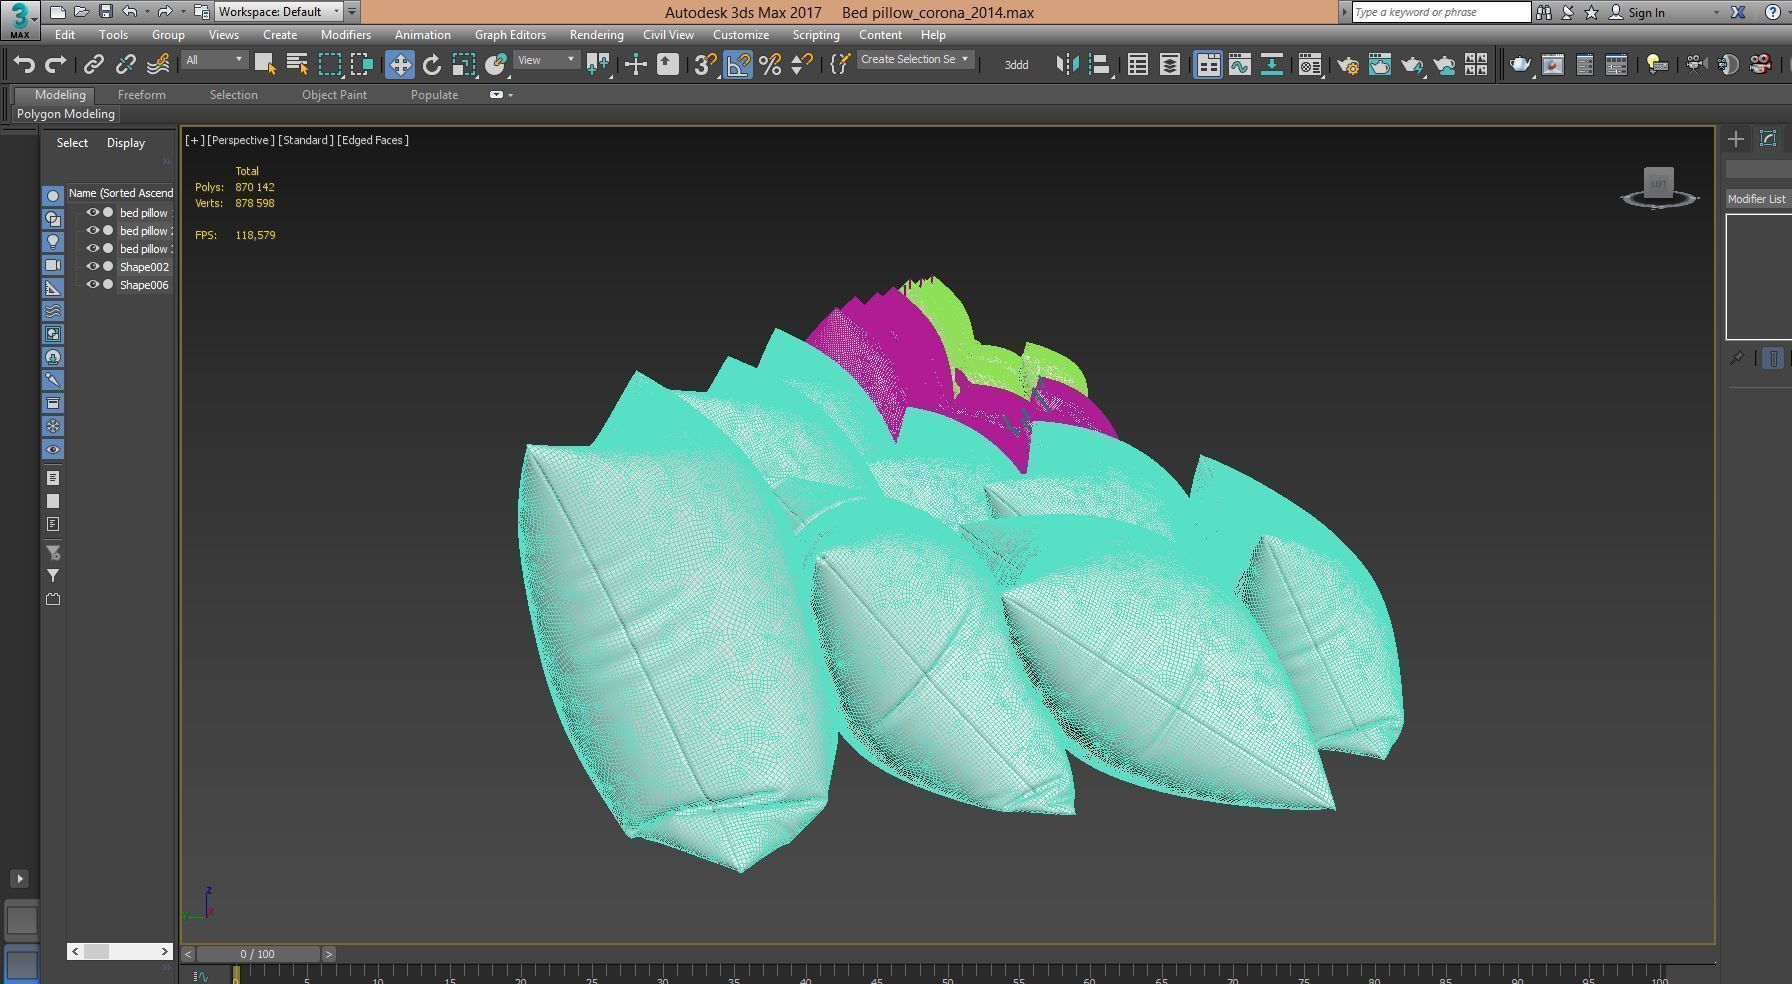Click Display in Scene Explorer menu

click(x=126, y=143)
